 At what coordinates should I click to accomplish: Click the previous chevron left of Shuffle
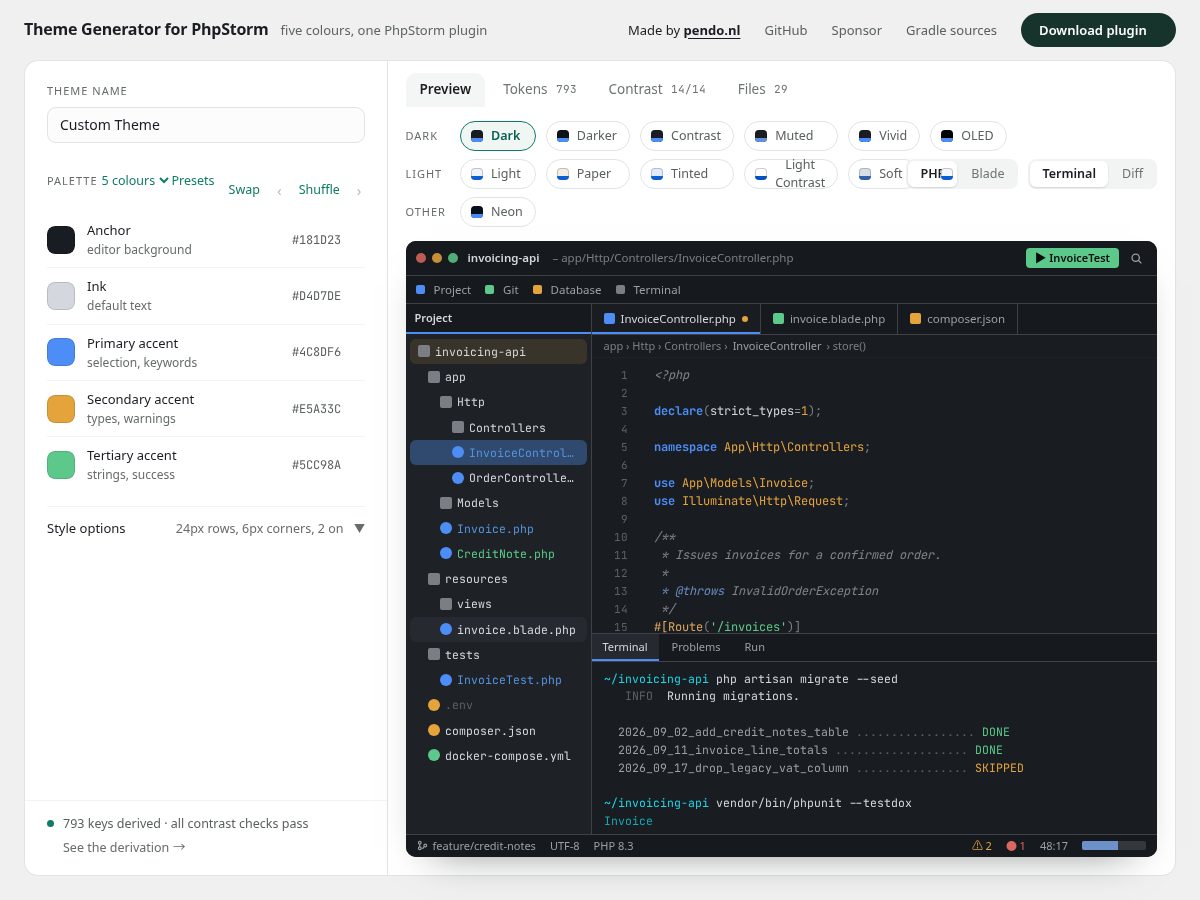(279, 191)
